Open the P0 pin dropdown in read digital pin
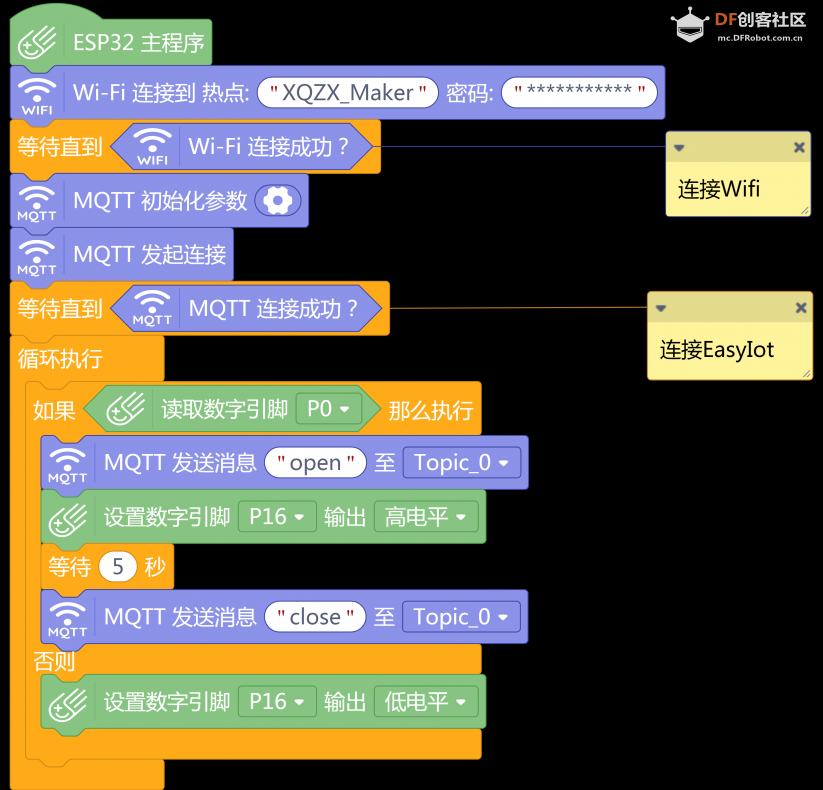Image resolution: width=823 pixels, height=790 pixels. coord(329,409)
